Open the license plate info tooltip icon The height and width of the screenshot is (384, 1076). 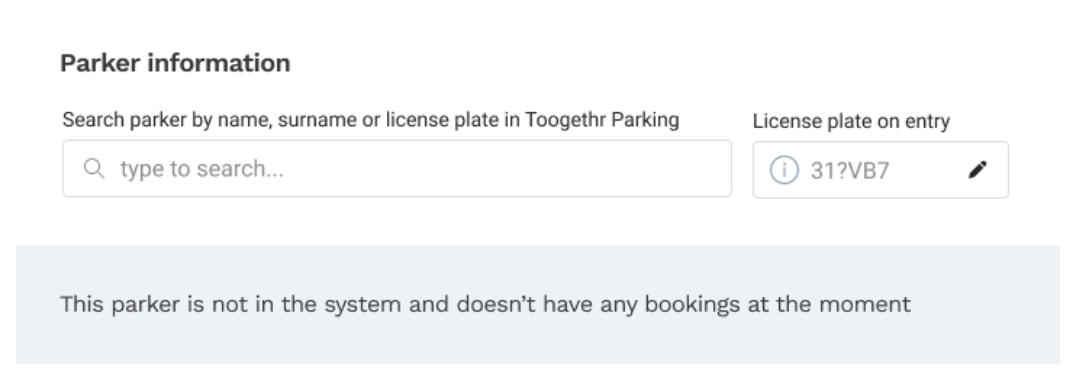[x=784, y=169]
